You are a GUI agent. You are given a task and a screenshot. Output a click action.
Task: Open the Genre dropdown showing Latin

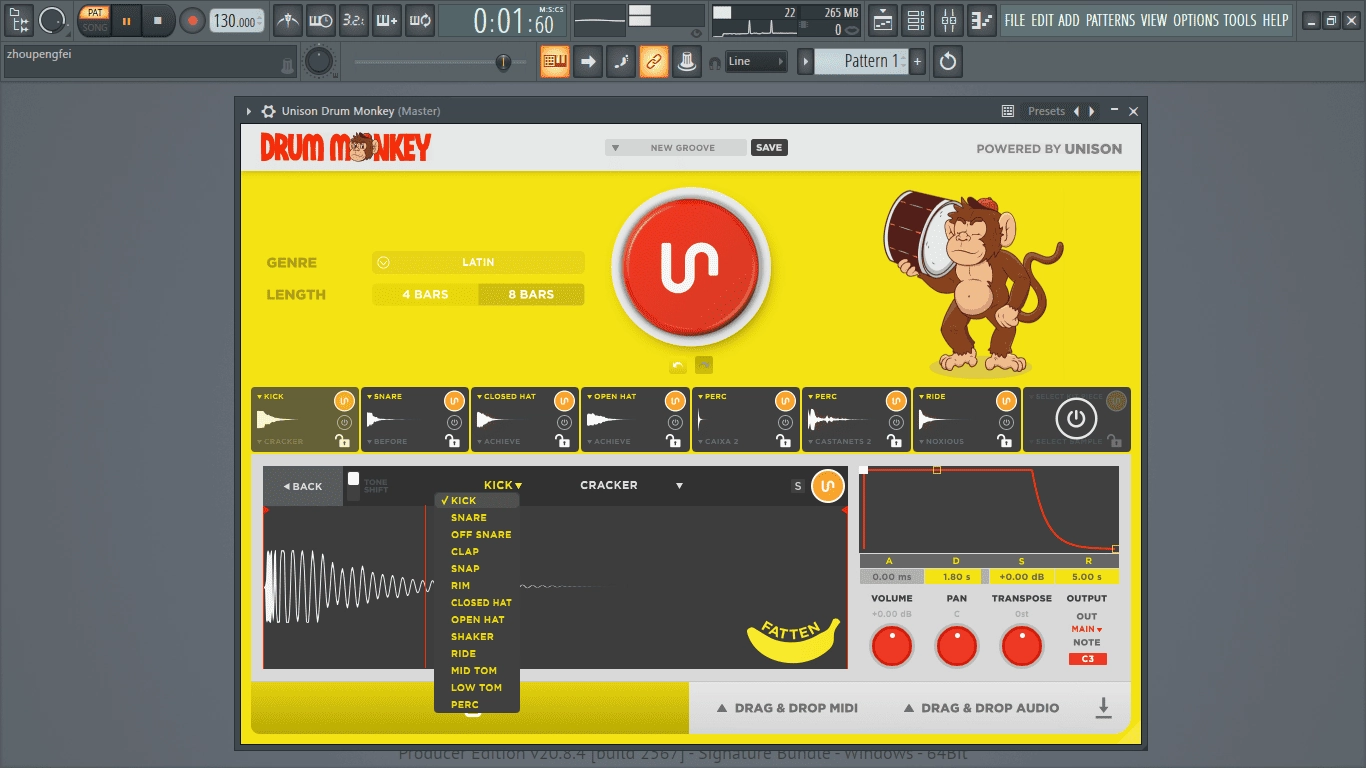(x=478, y=262)
